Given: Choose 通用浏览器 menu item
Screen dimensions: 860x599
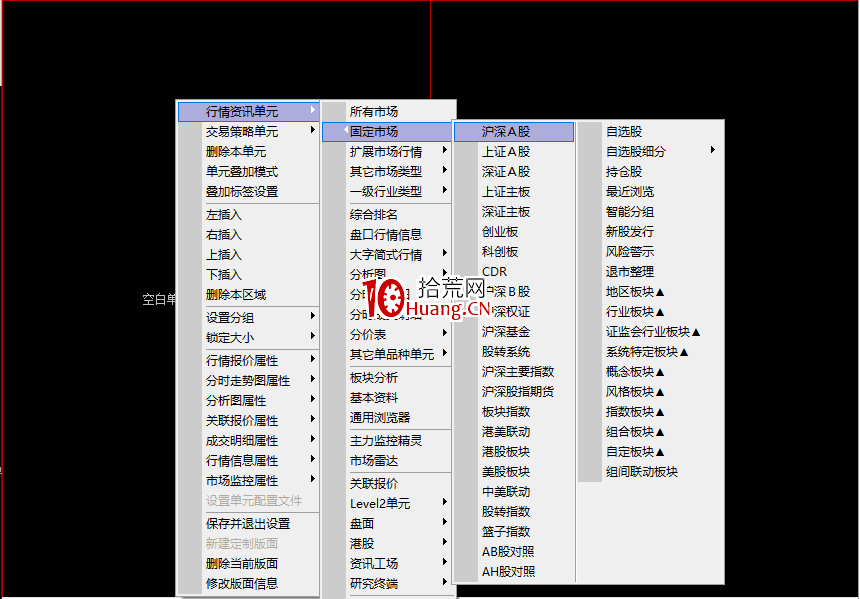Looking at the screenshot, I should pyautogui.click(x=387, y=417).
